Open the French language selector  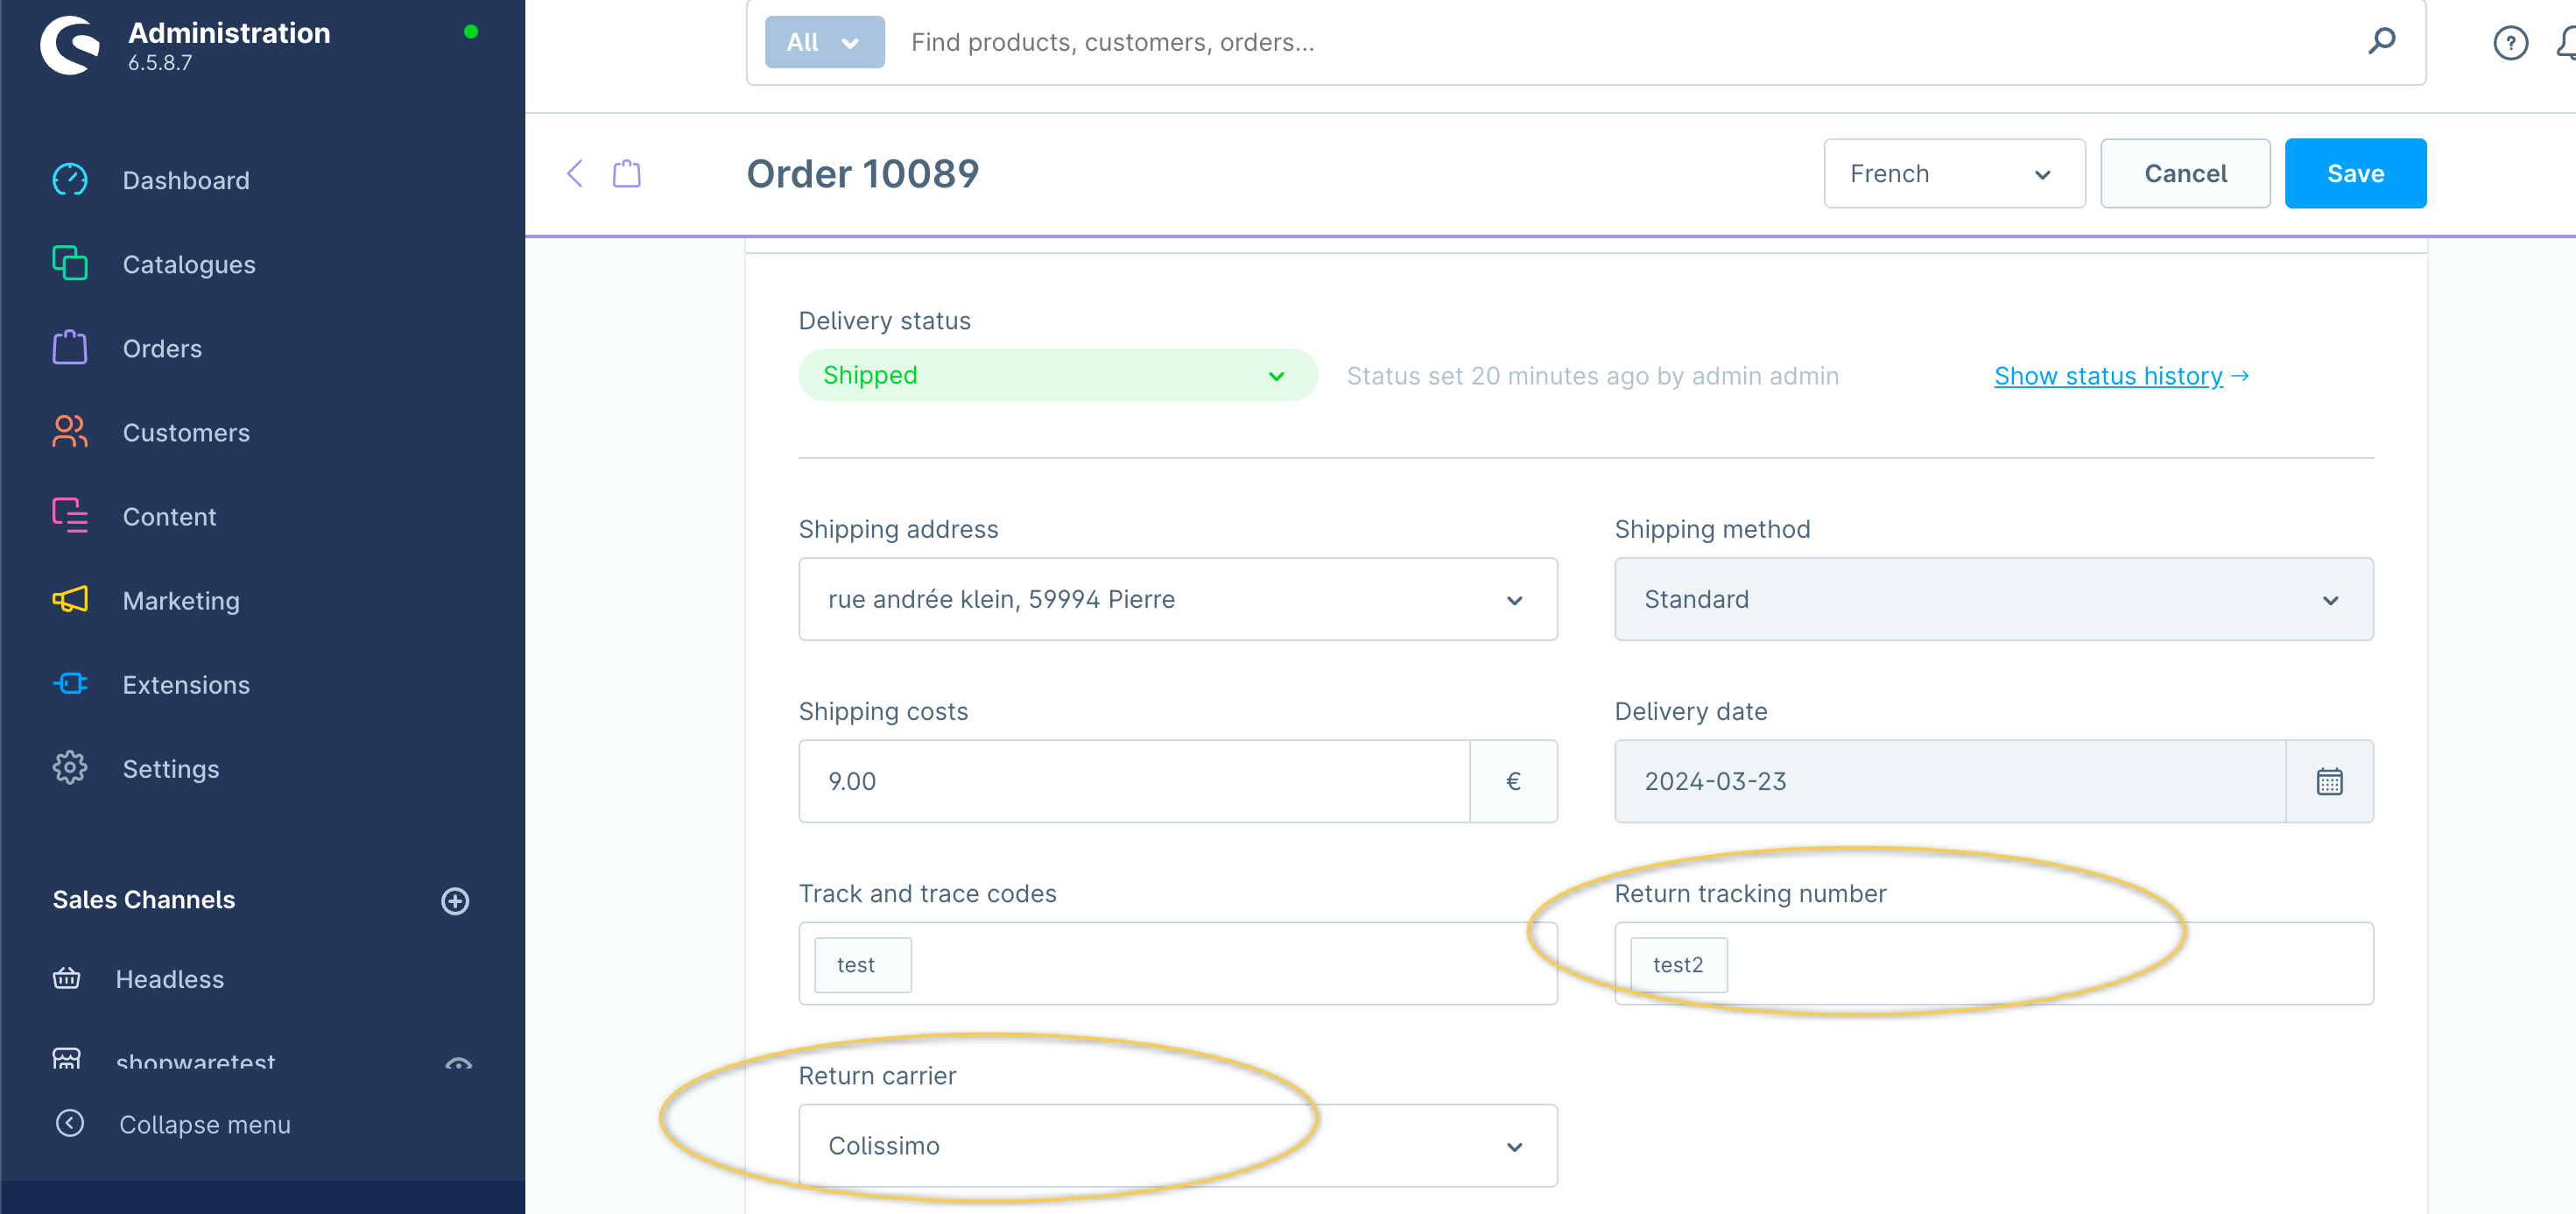[1953, 174]
